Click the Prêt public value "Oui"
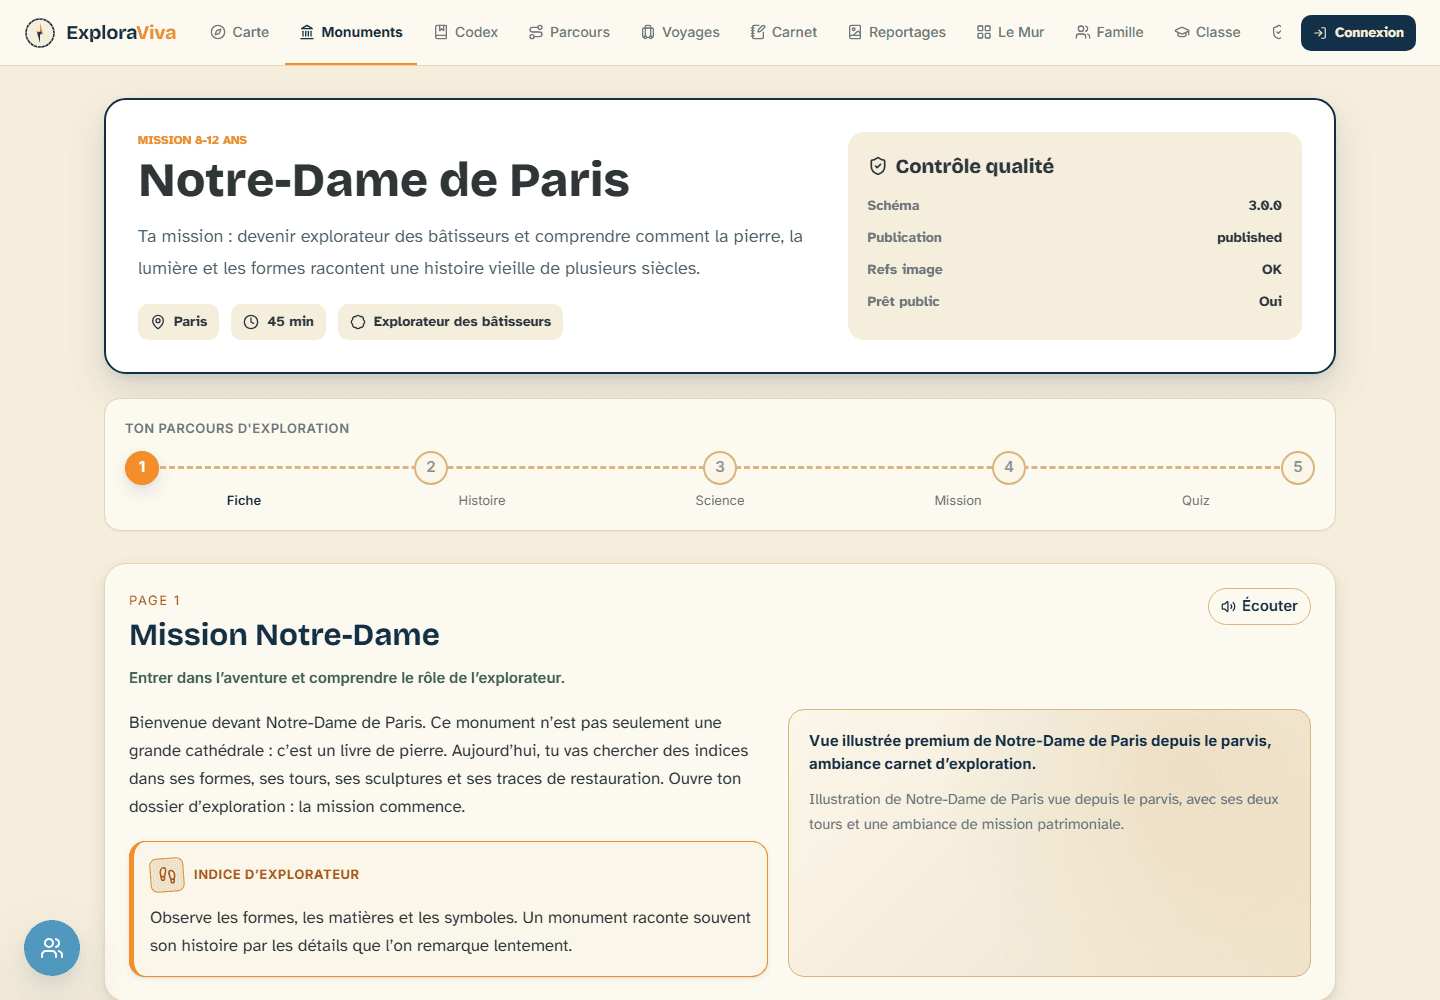 (x=1270, y=301)
